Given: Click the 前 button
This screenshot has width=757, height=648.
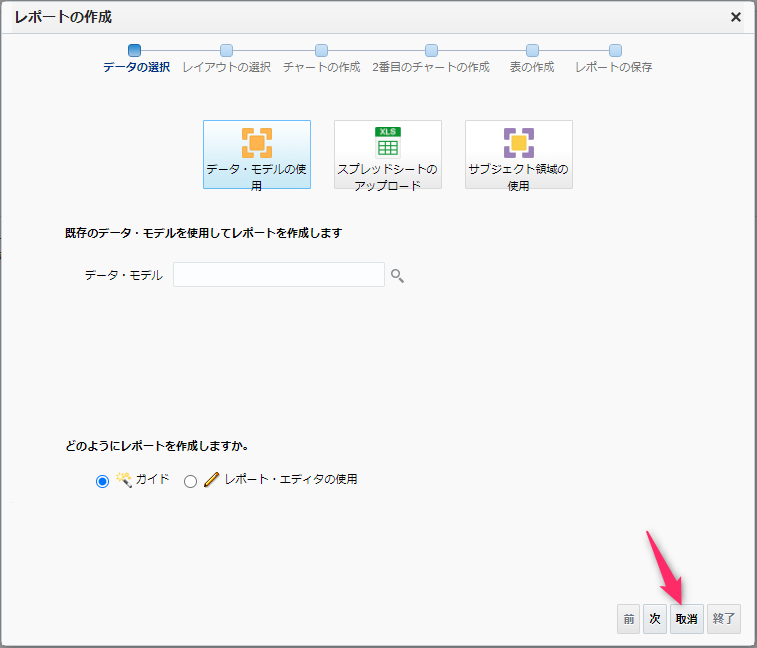Looking at the screenshot, I should [x=629, y=619].
